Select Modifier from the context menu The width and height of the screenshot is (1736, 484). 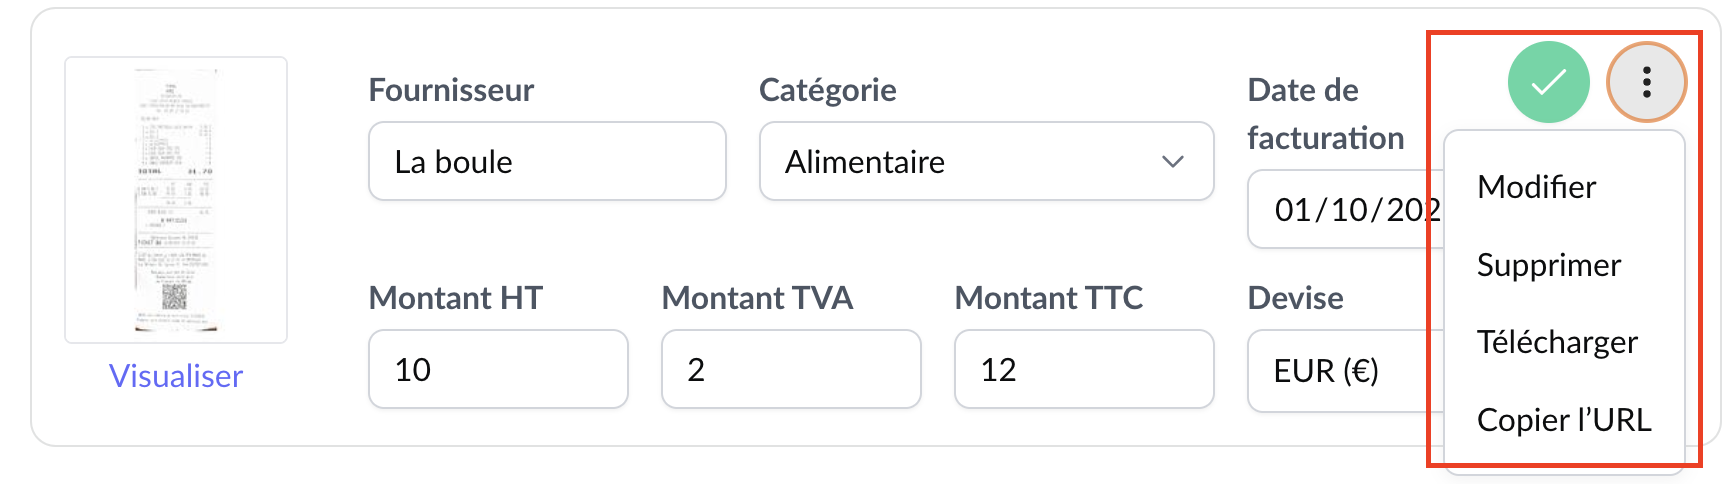click(1536, 187)
